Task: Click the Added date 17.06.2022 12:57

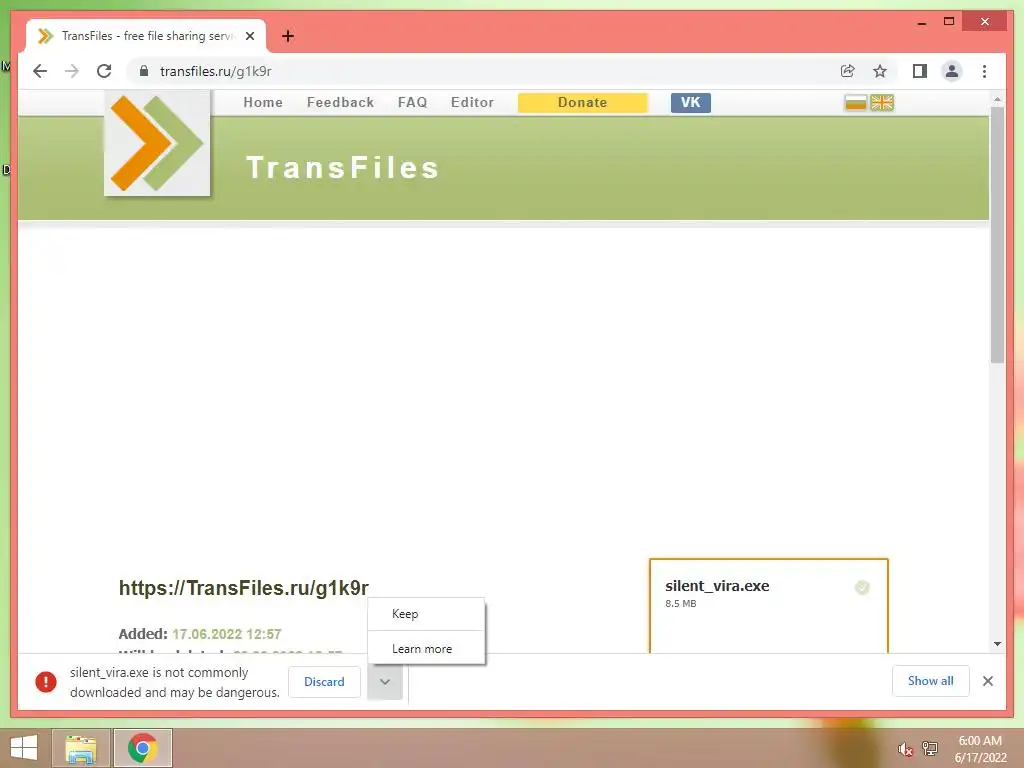Action: 227,634
